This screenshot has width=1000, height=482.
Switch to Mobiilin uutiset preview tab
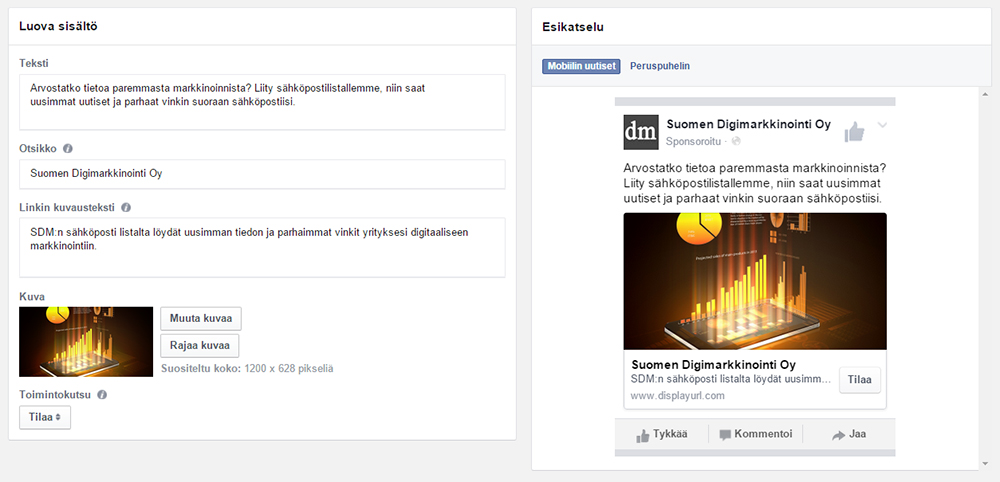pos(581,66)
